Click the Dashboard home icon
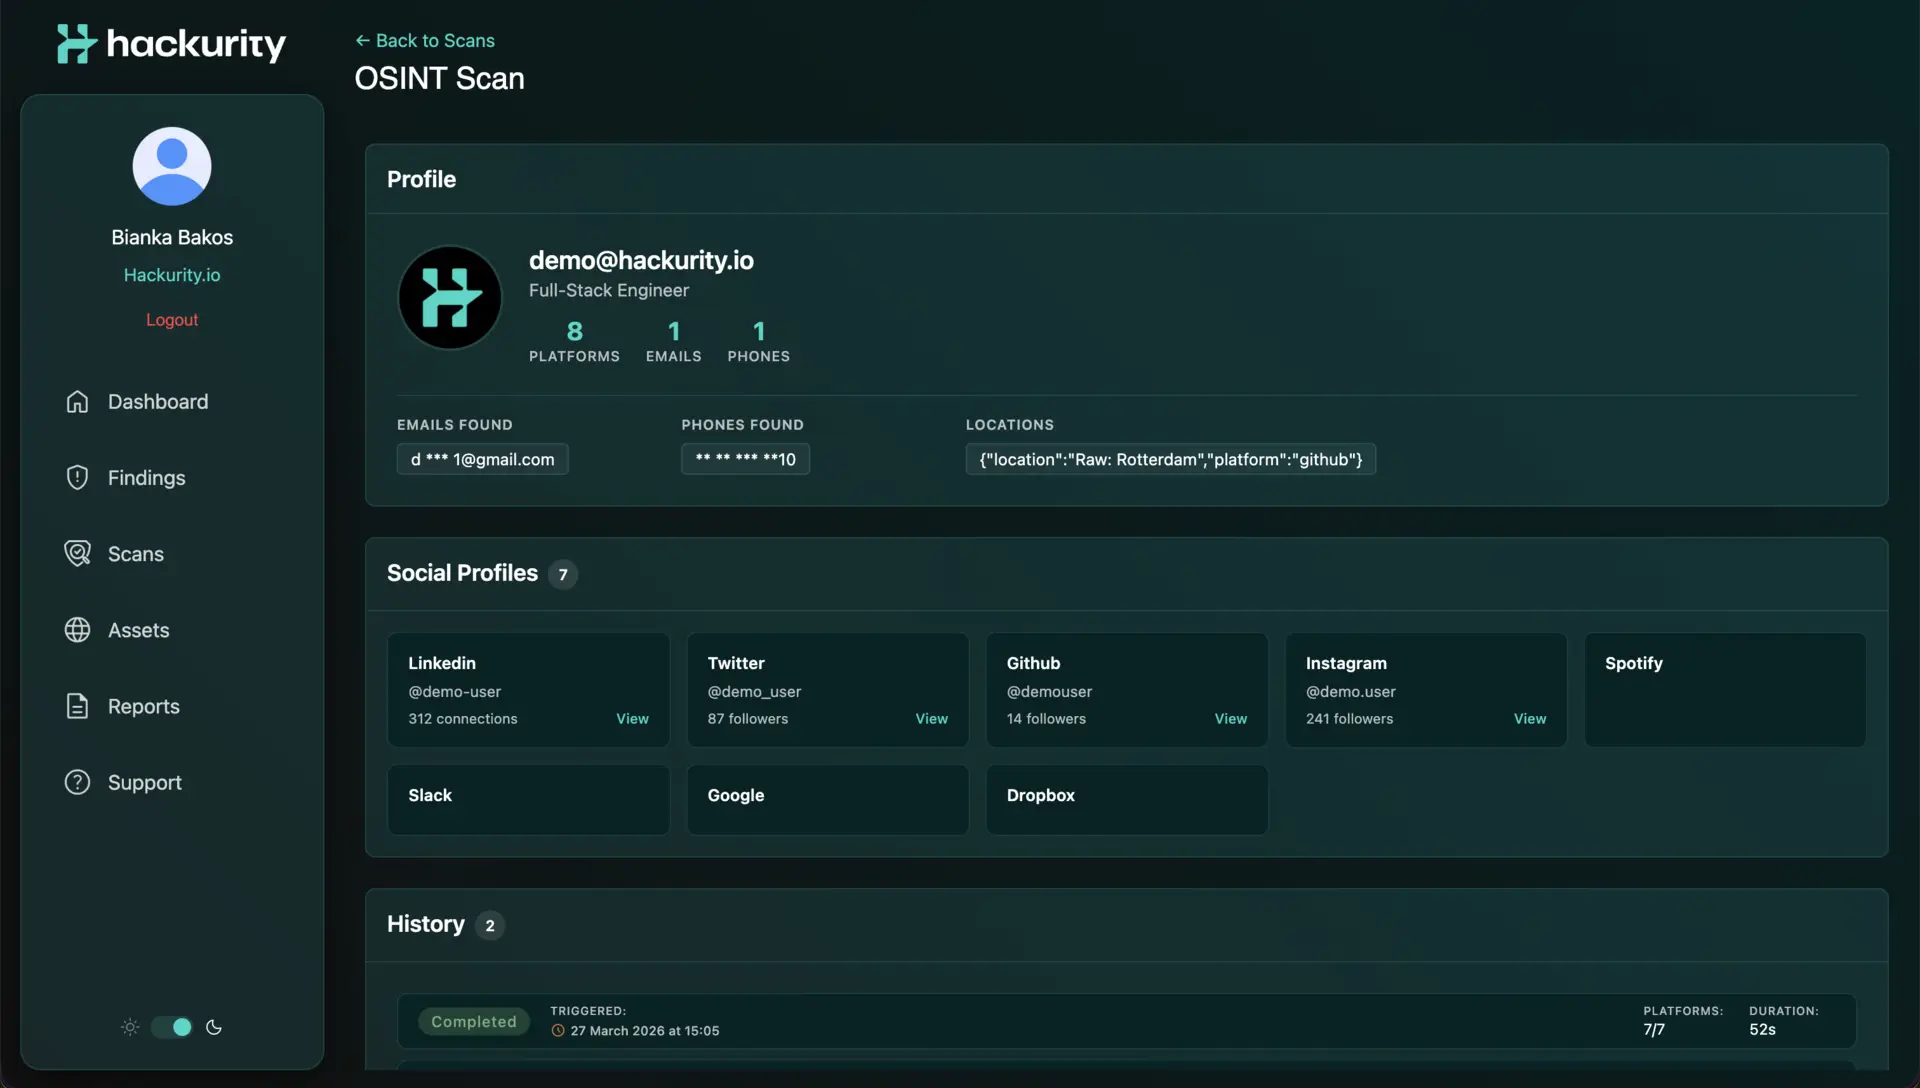 [x=77, y=401]
